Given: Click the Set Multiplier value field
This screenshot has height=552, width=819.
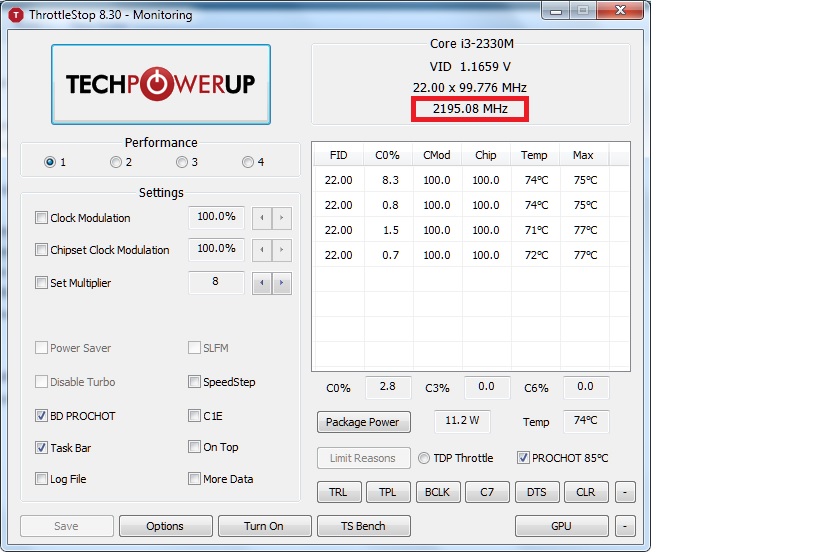Looking at the screenshot, I should (x=216, y=283).
